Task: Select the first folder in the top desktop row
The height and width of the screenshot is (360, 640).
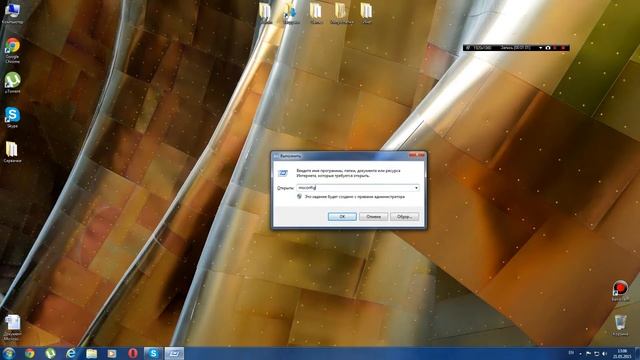Action: click(265, 13)
